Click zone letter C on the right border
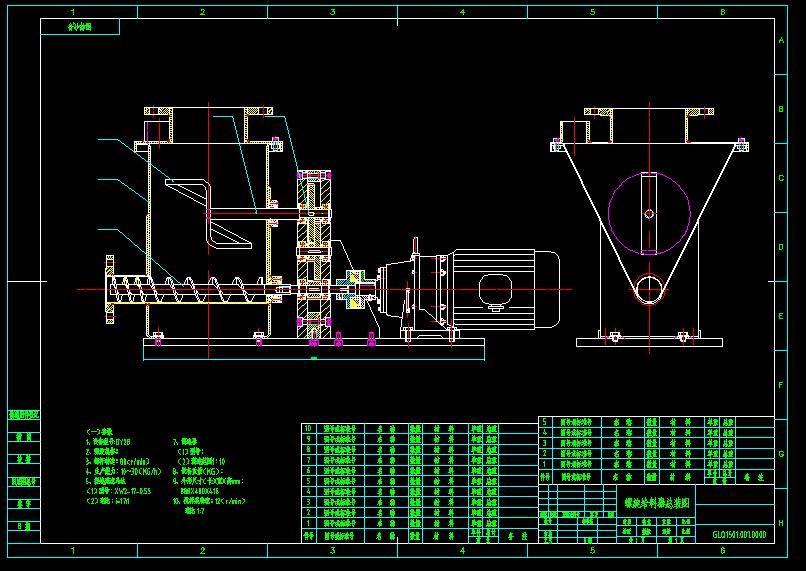This screenshot has height=571, width=806. pyautogui.click(x=781, y=178)
